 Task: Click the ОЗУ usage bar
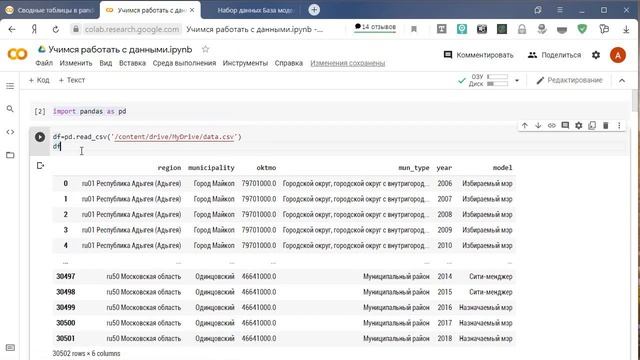[x=497, y=76]
